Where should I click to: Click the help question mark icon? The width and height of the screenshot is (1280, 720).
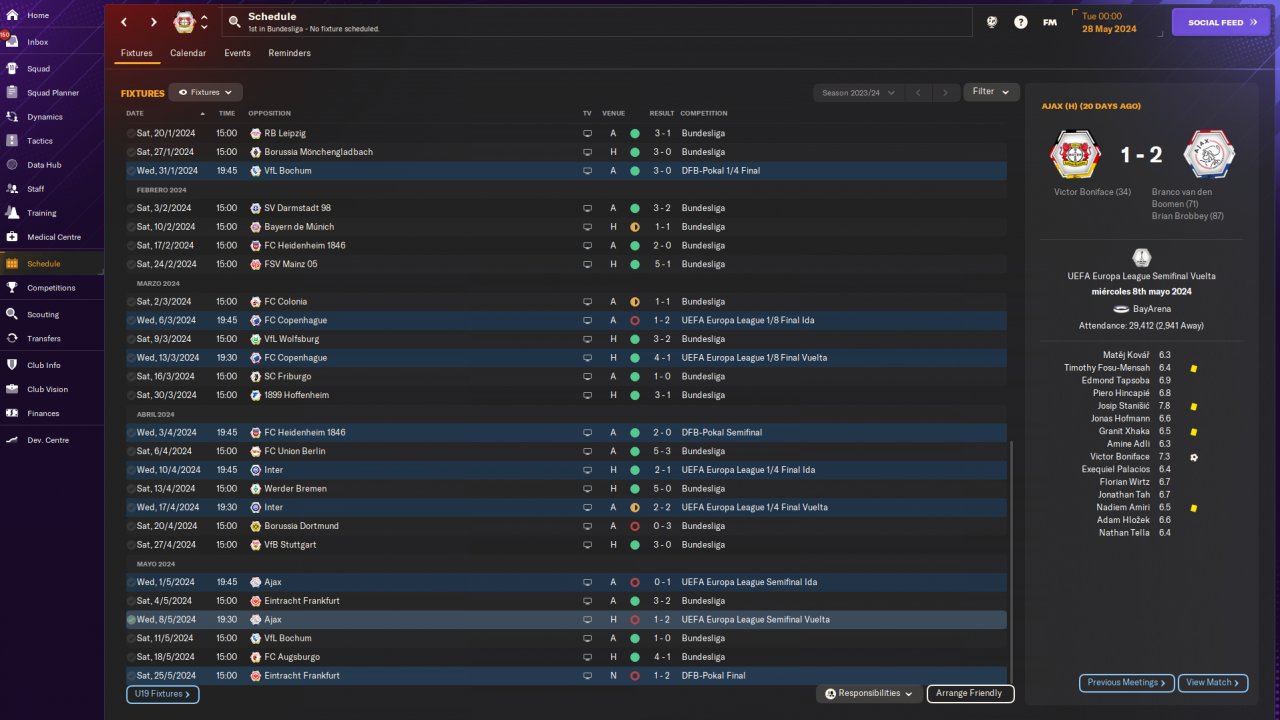[1020, 22]
